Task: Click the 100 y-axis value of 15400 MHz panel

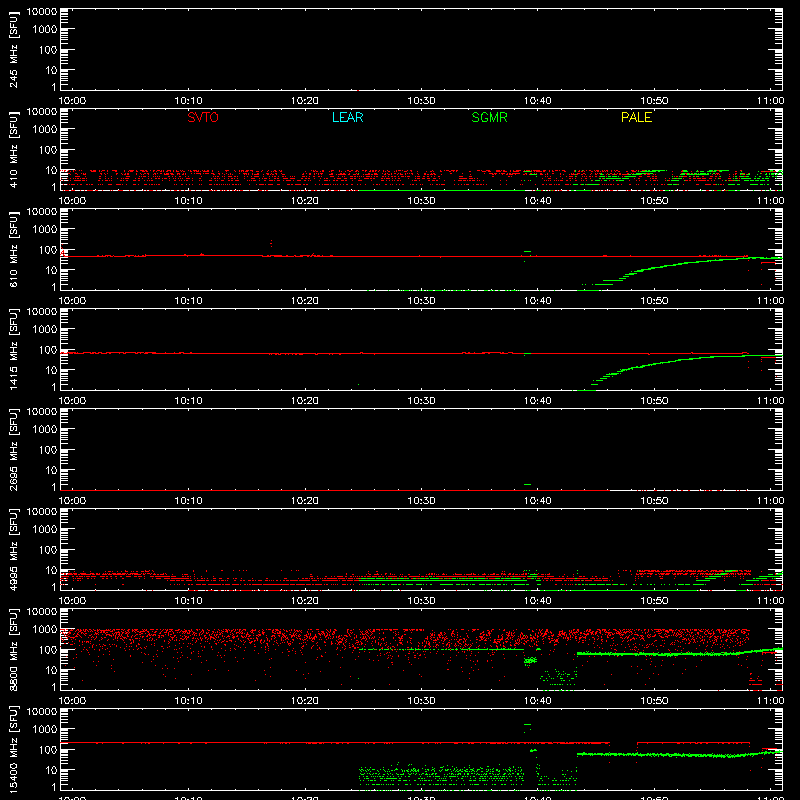Action: click(x=49, y=750)
